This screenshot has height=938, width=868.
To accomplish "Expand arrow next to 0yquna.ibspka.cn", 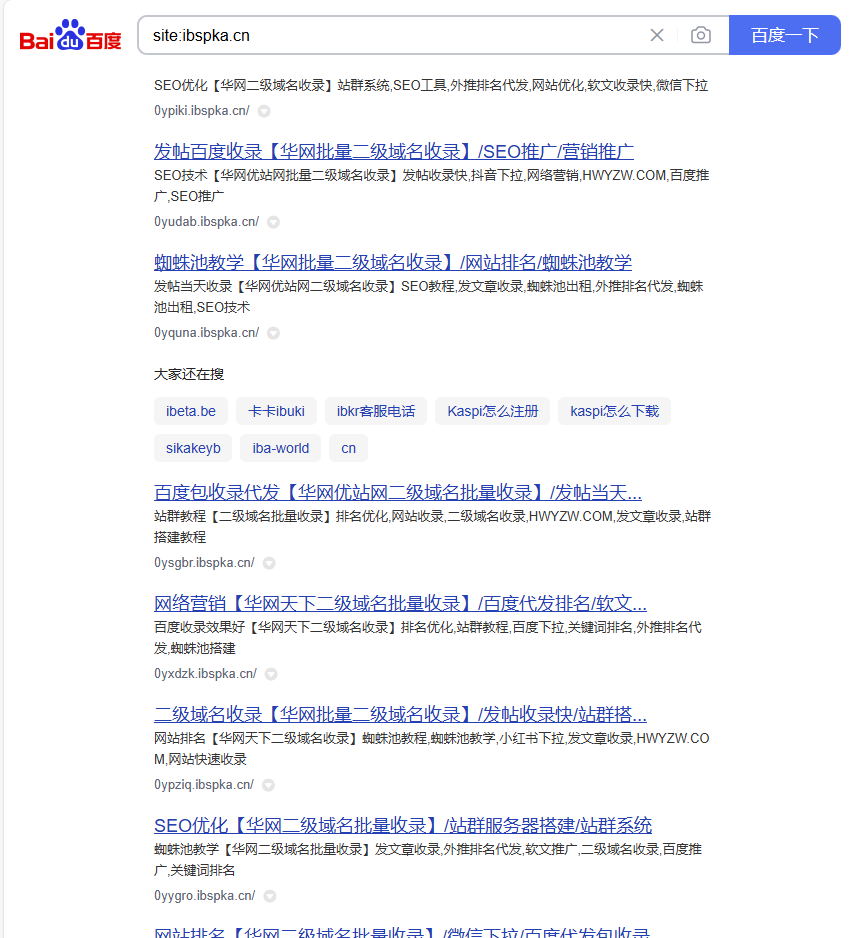I will click(x=273, y=333).
